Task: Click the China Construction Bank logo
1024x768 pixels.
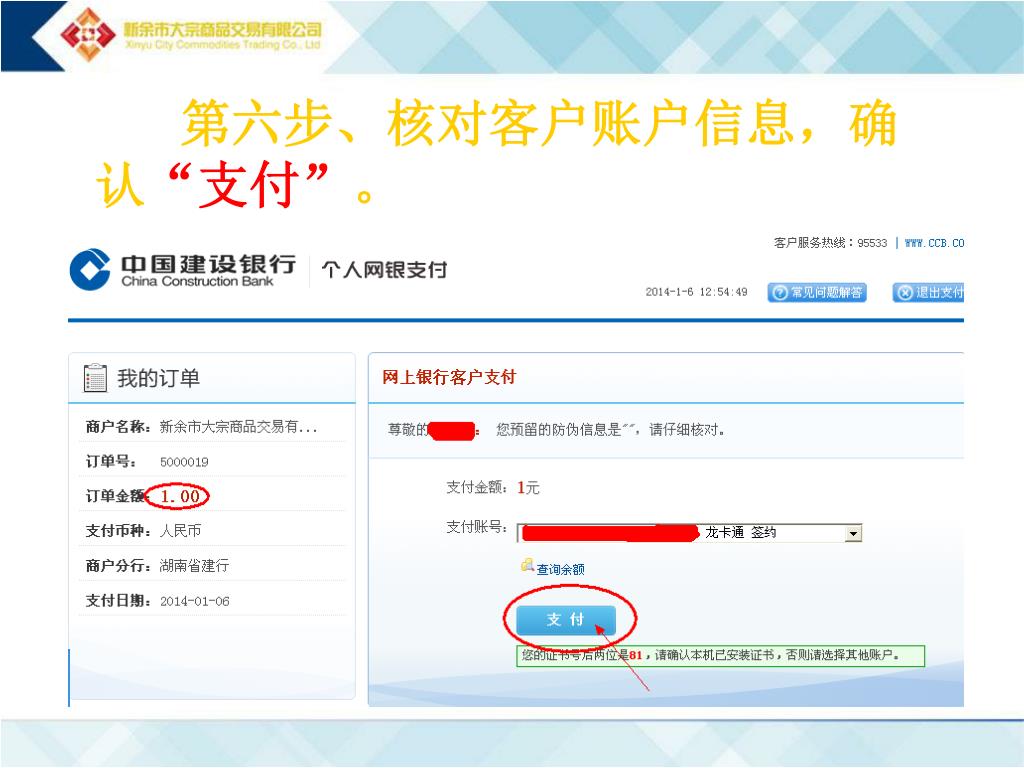Action: pos(183,270)
